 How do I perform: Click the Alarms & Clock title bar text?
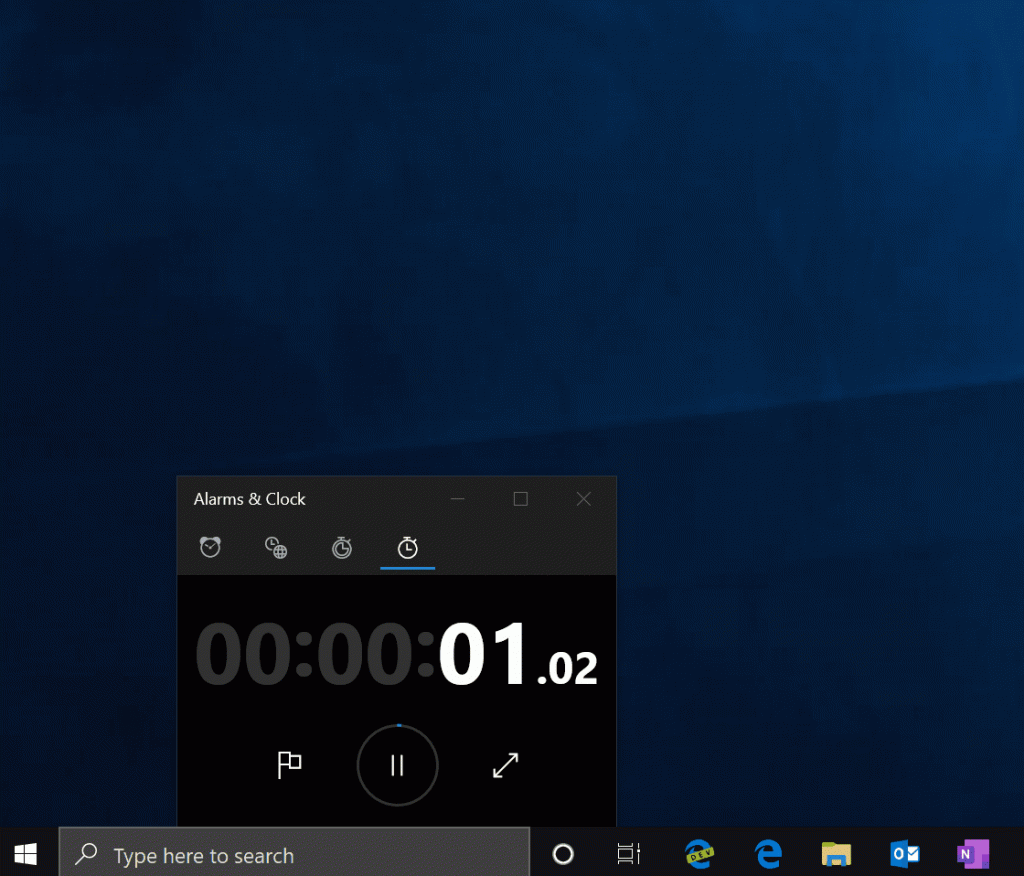[249, 499]
